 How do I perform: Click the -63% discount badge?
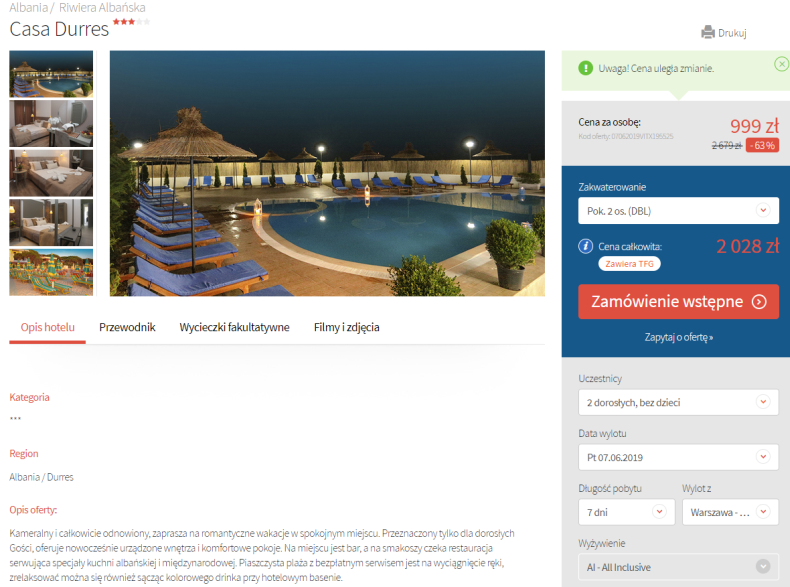pyautogui.click(x=762, y=145)
